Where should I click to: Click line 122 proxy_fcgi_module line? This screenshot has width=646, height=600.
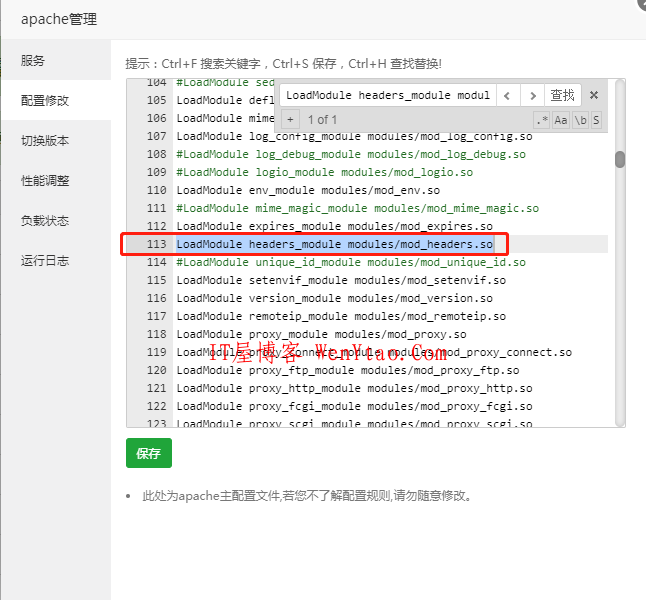tap(354, 406)
